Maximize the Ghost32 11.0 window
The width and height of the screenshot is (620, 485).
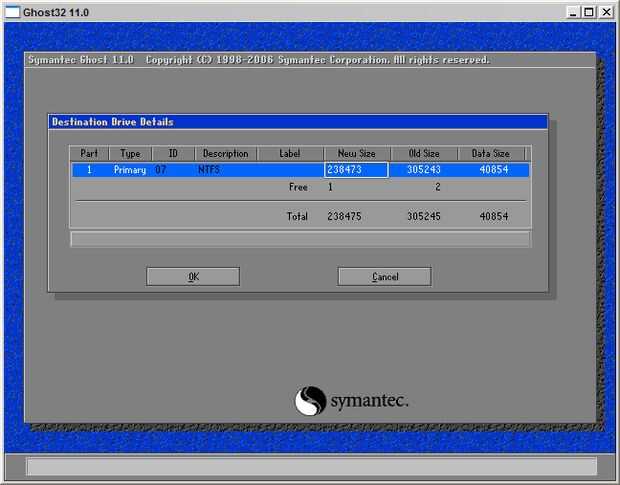click(589, 12)
